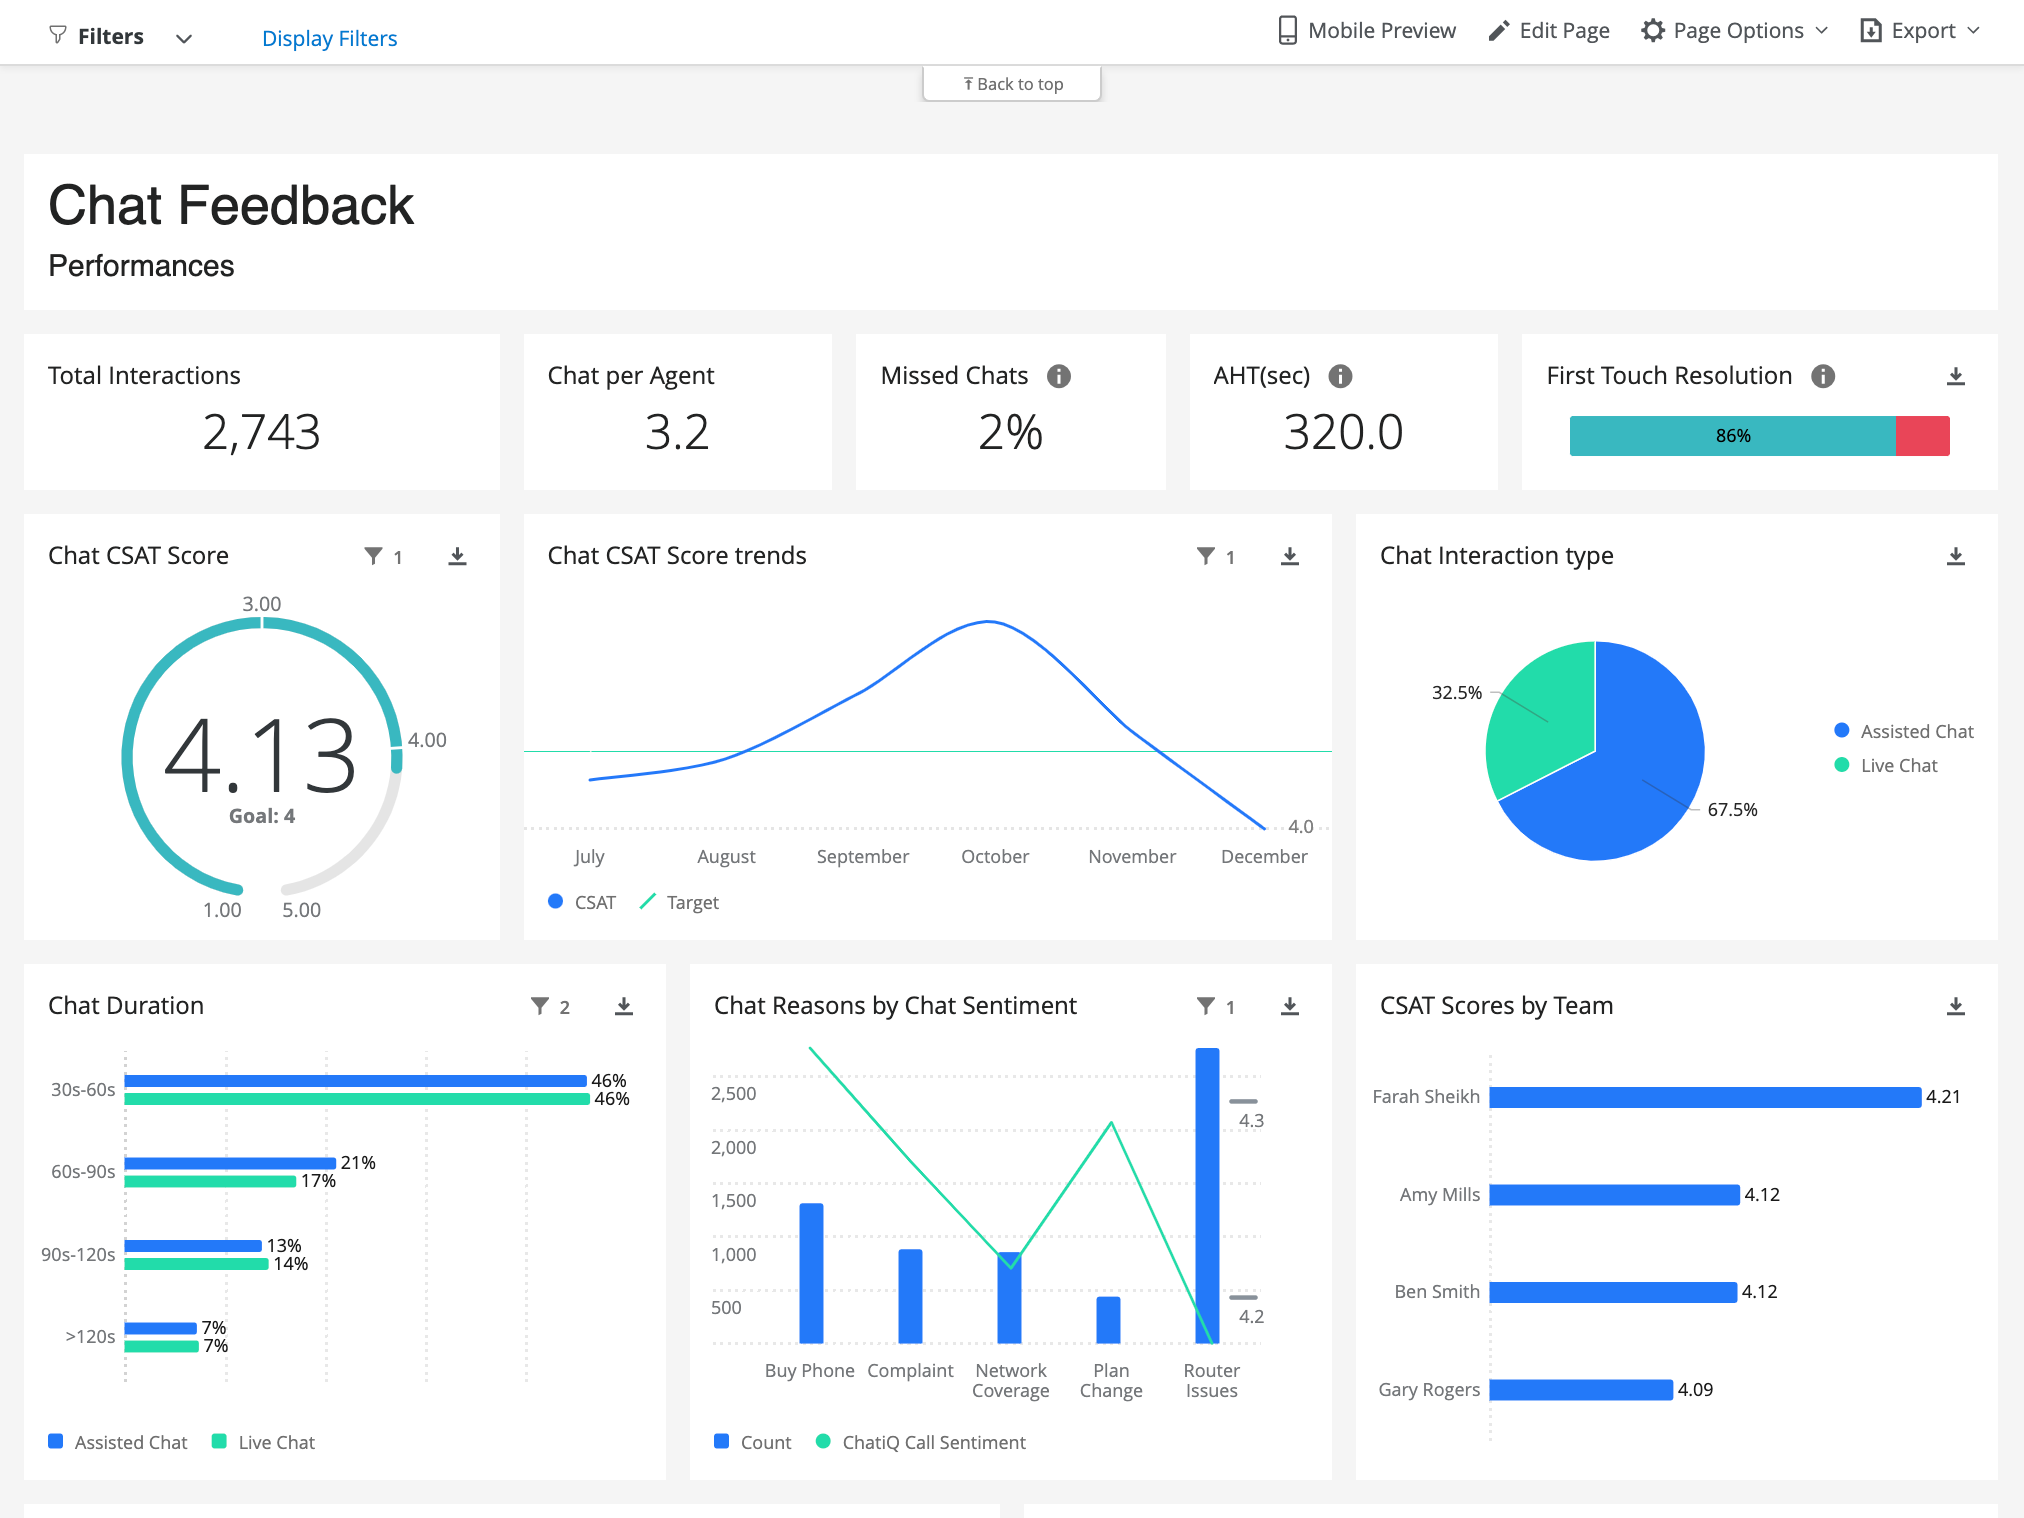This screenshot has width=2024, height=1518.
Task: Click Back to top button
Action: pos(1012,84)
